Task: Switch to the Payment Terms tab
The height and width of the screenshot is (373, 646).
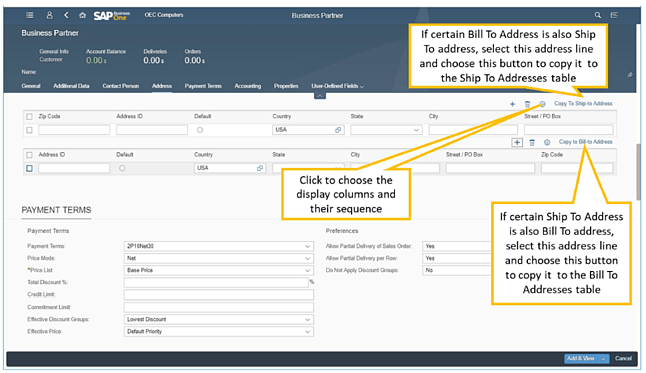Action: [203, 86]
